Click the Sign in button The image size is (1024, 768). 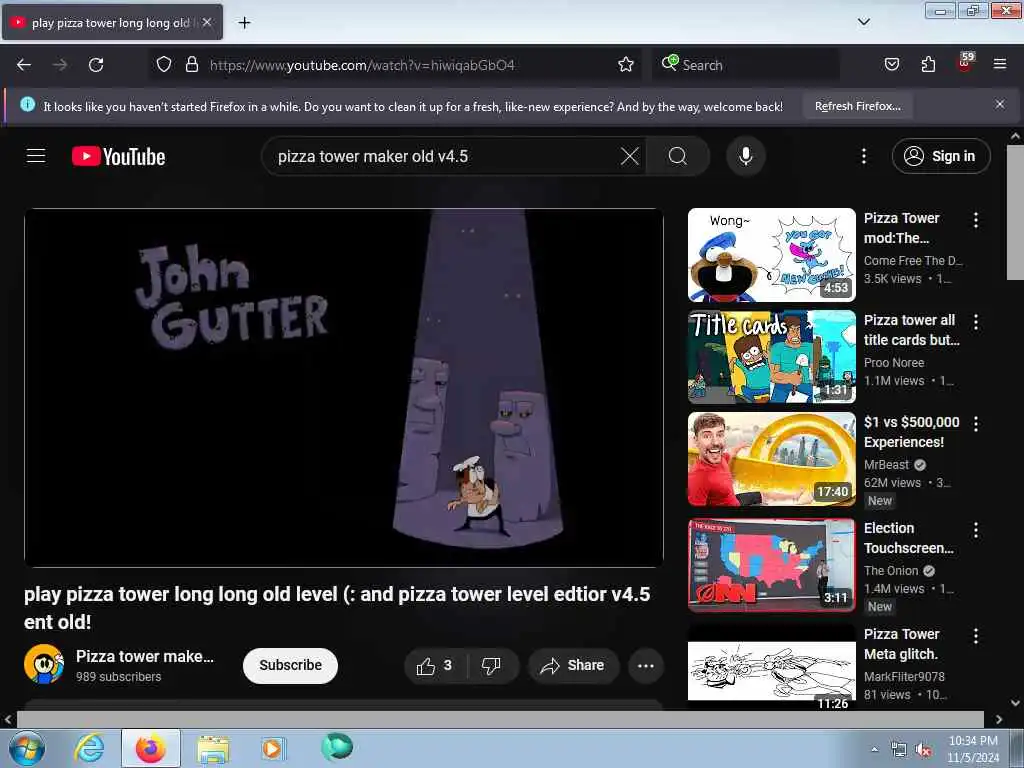[x=941, y=156]
